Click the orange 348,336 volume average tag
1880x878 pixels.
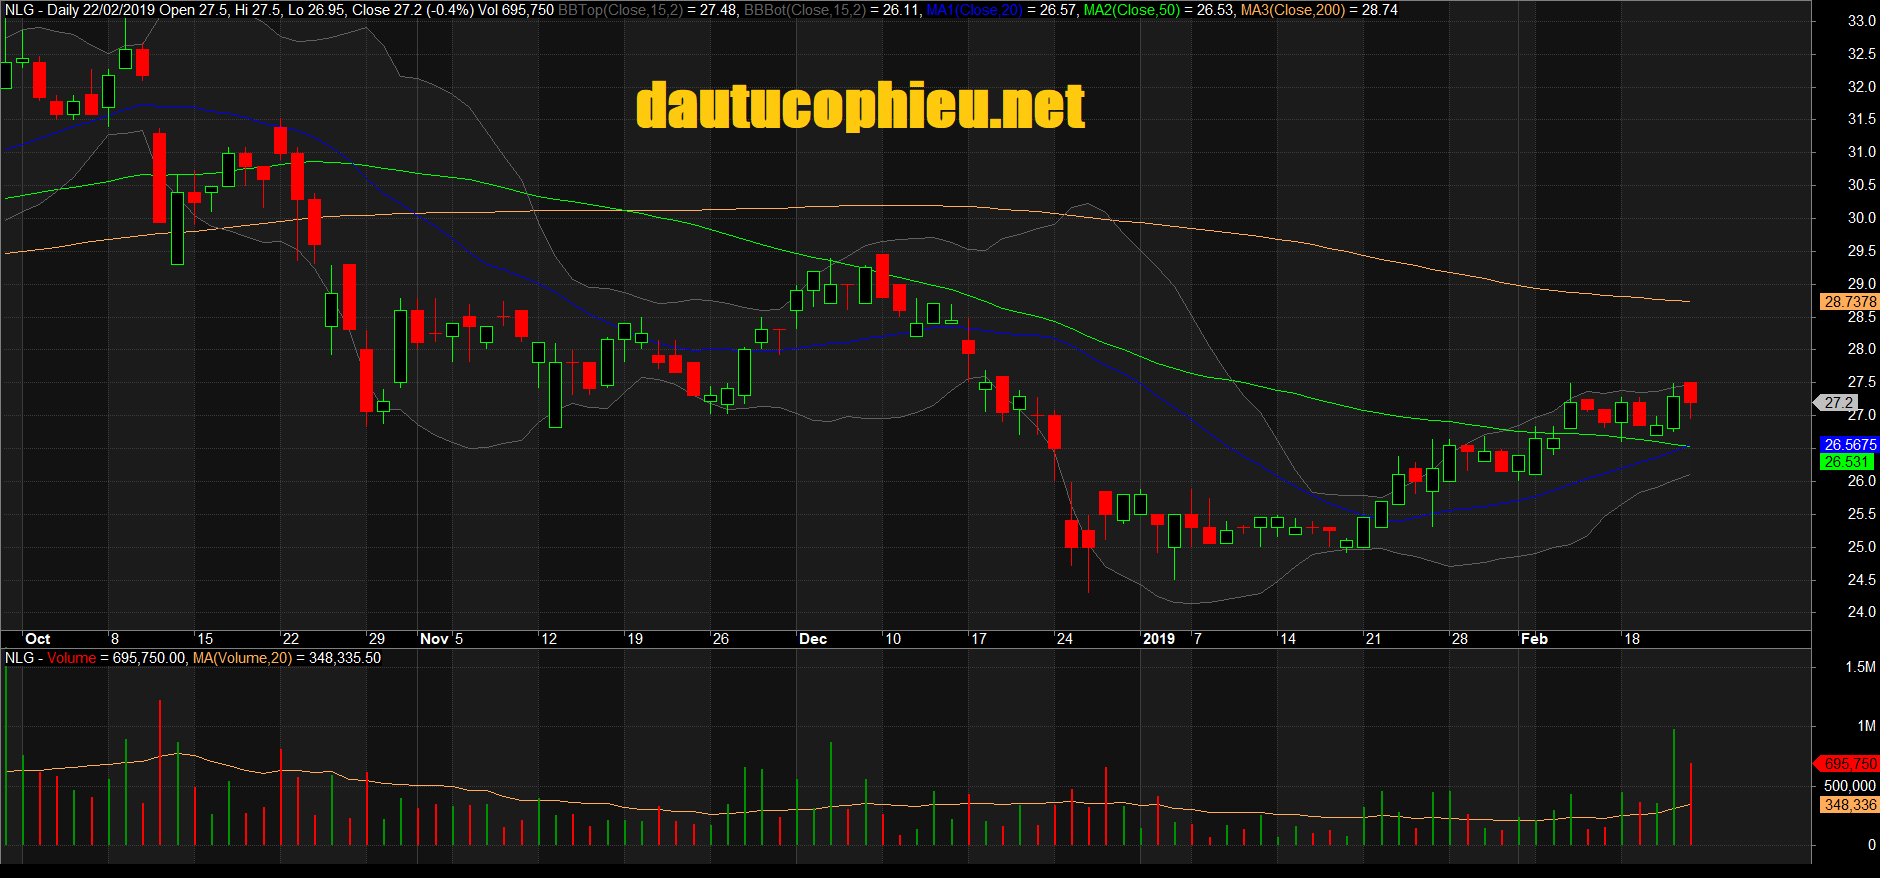(x=1849, y=805)
